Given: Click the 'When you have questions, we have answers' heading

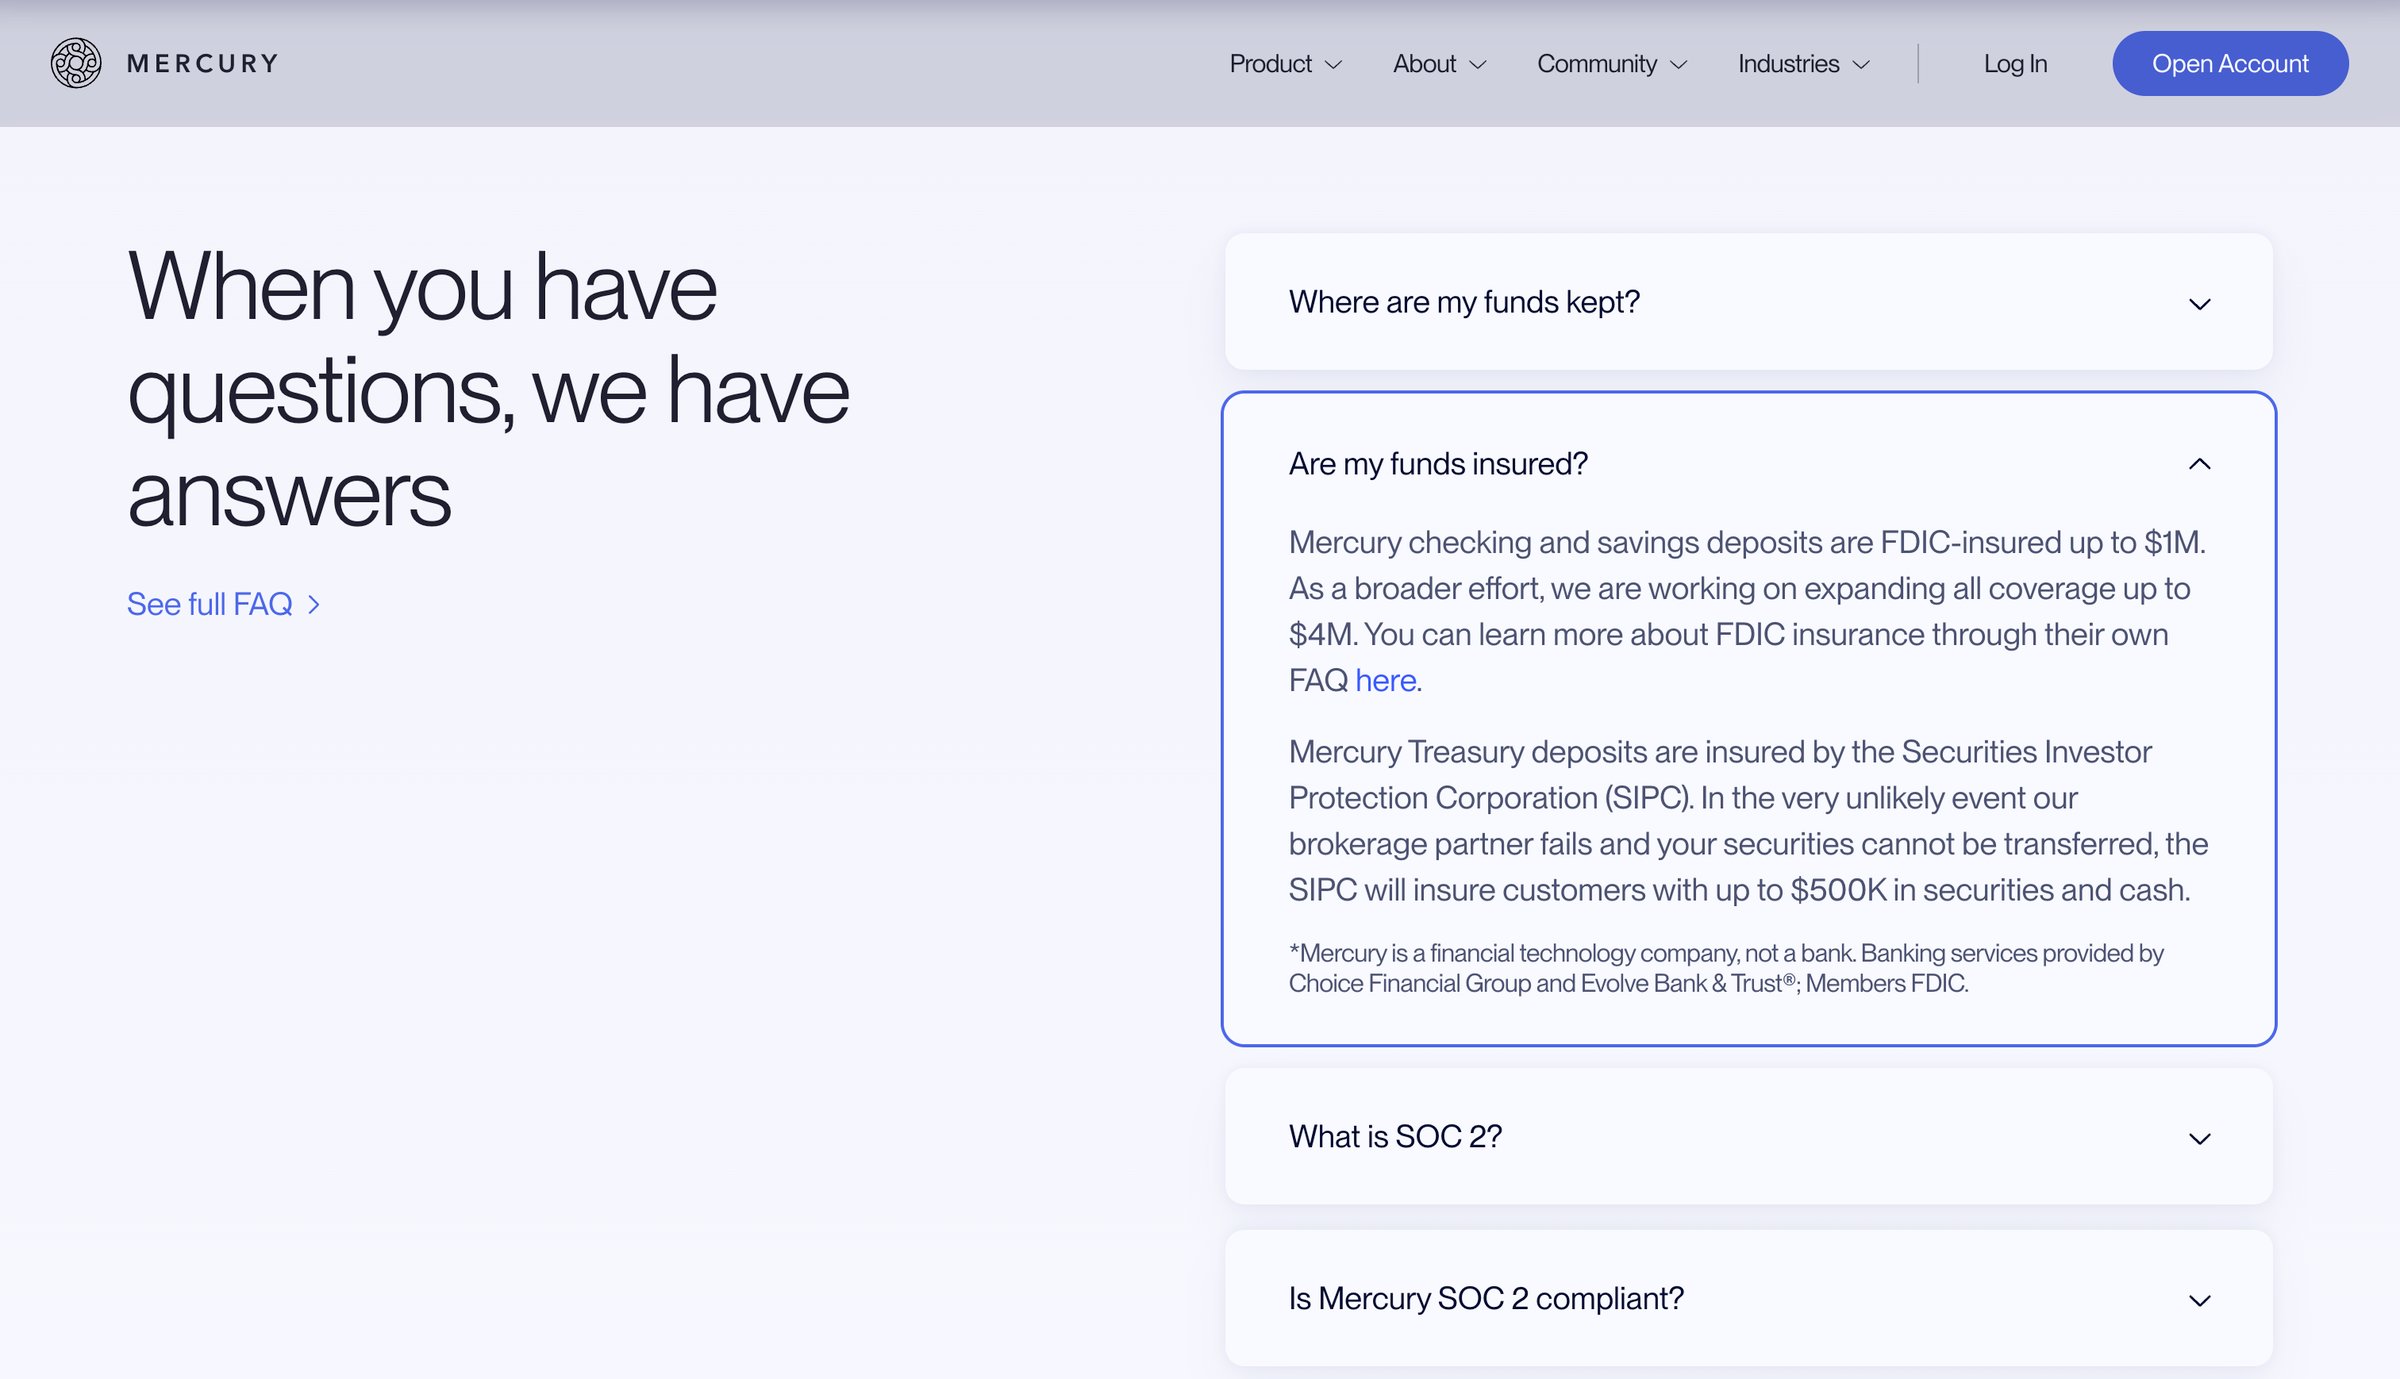Looking at the screenshot, I should click(x=488, y=390).
